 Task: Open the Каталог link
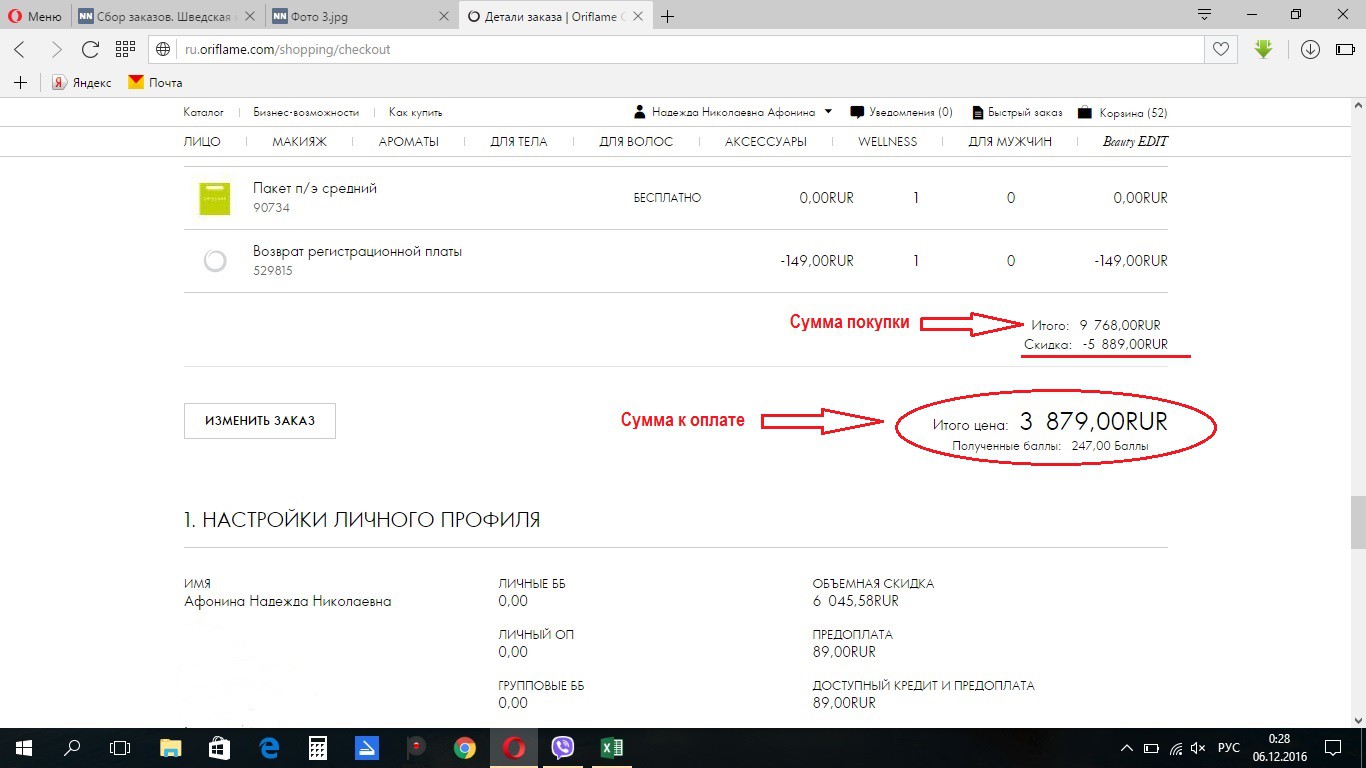pyautogui.click(x=204, y=113)
